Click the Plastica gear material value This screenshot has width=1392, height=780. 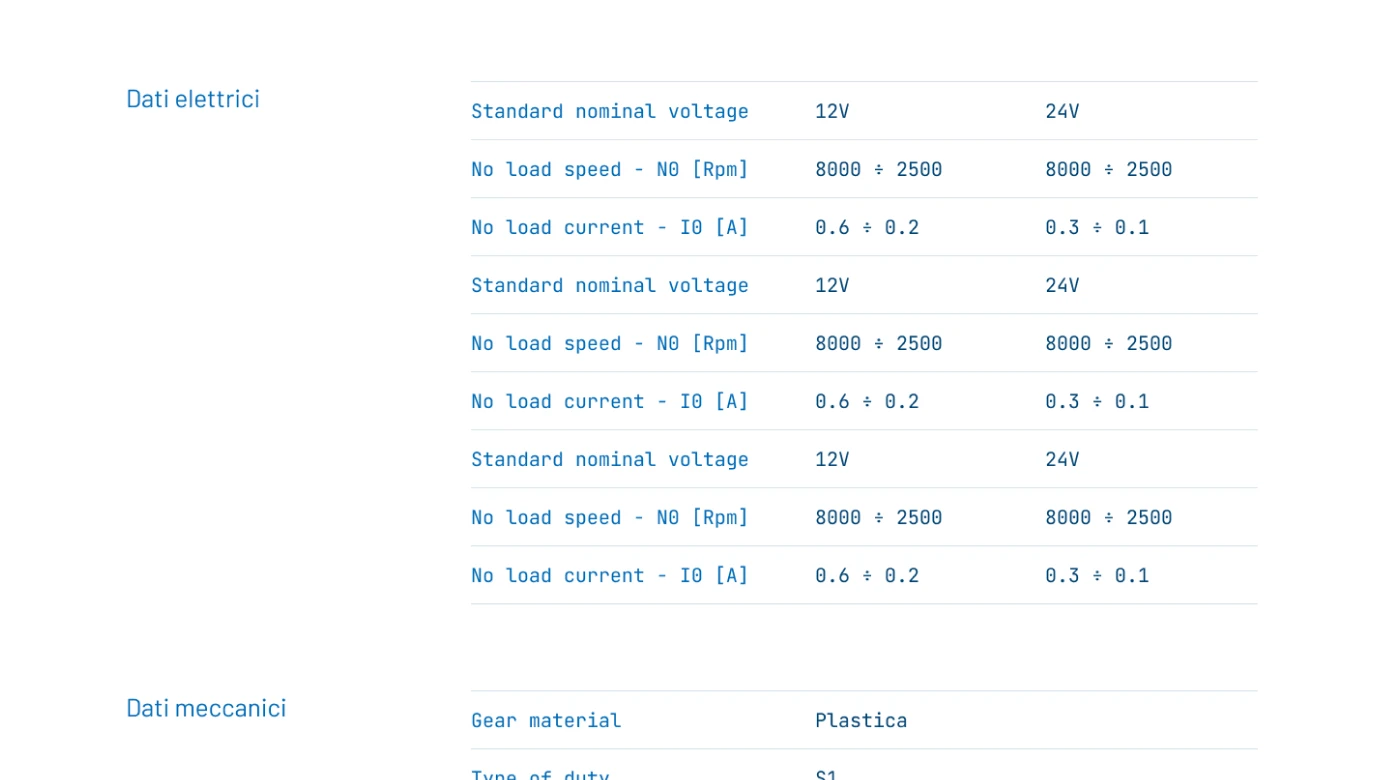861,720
